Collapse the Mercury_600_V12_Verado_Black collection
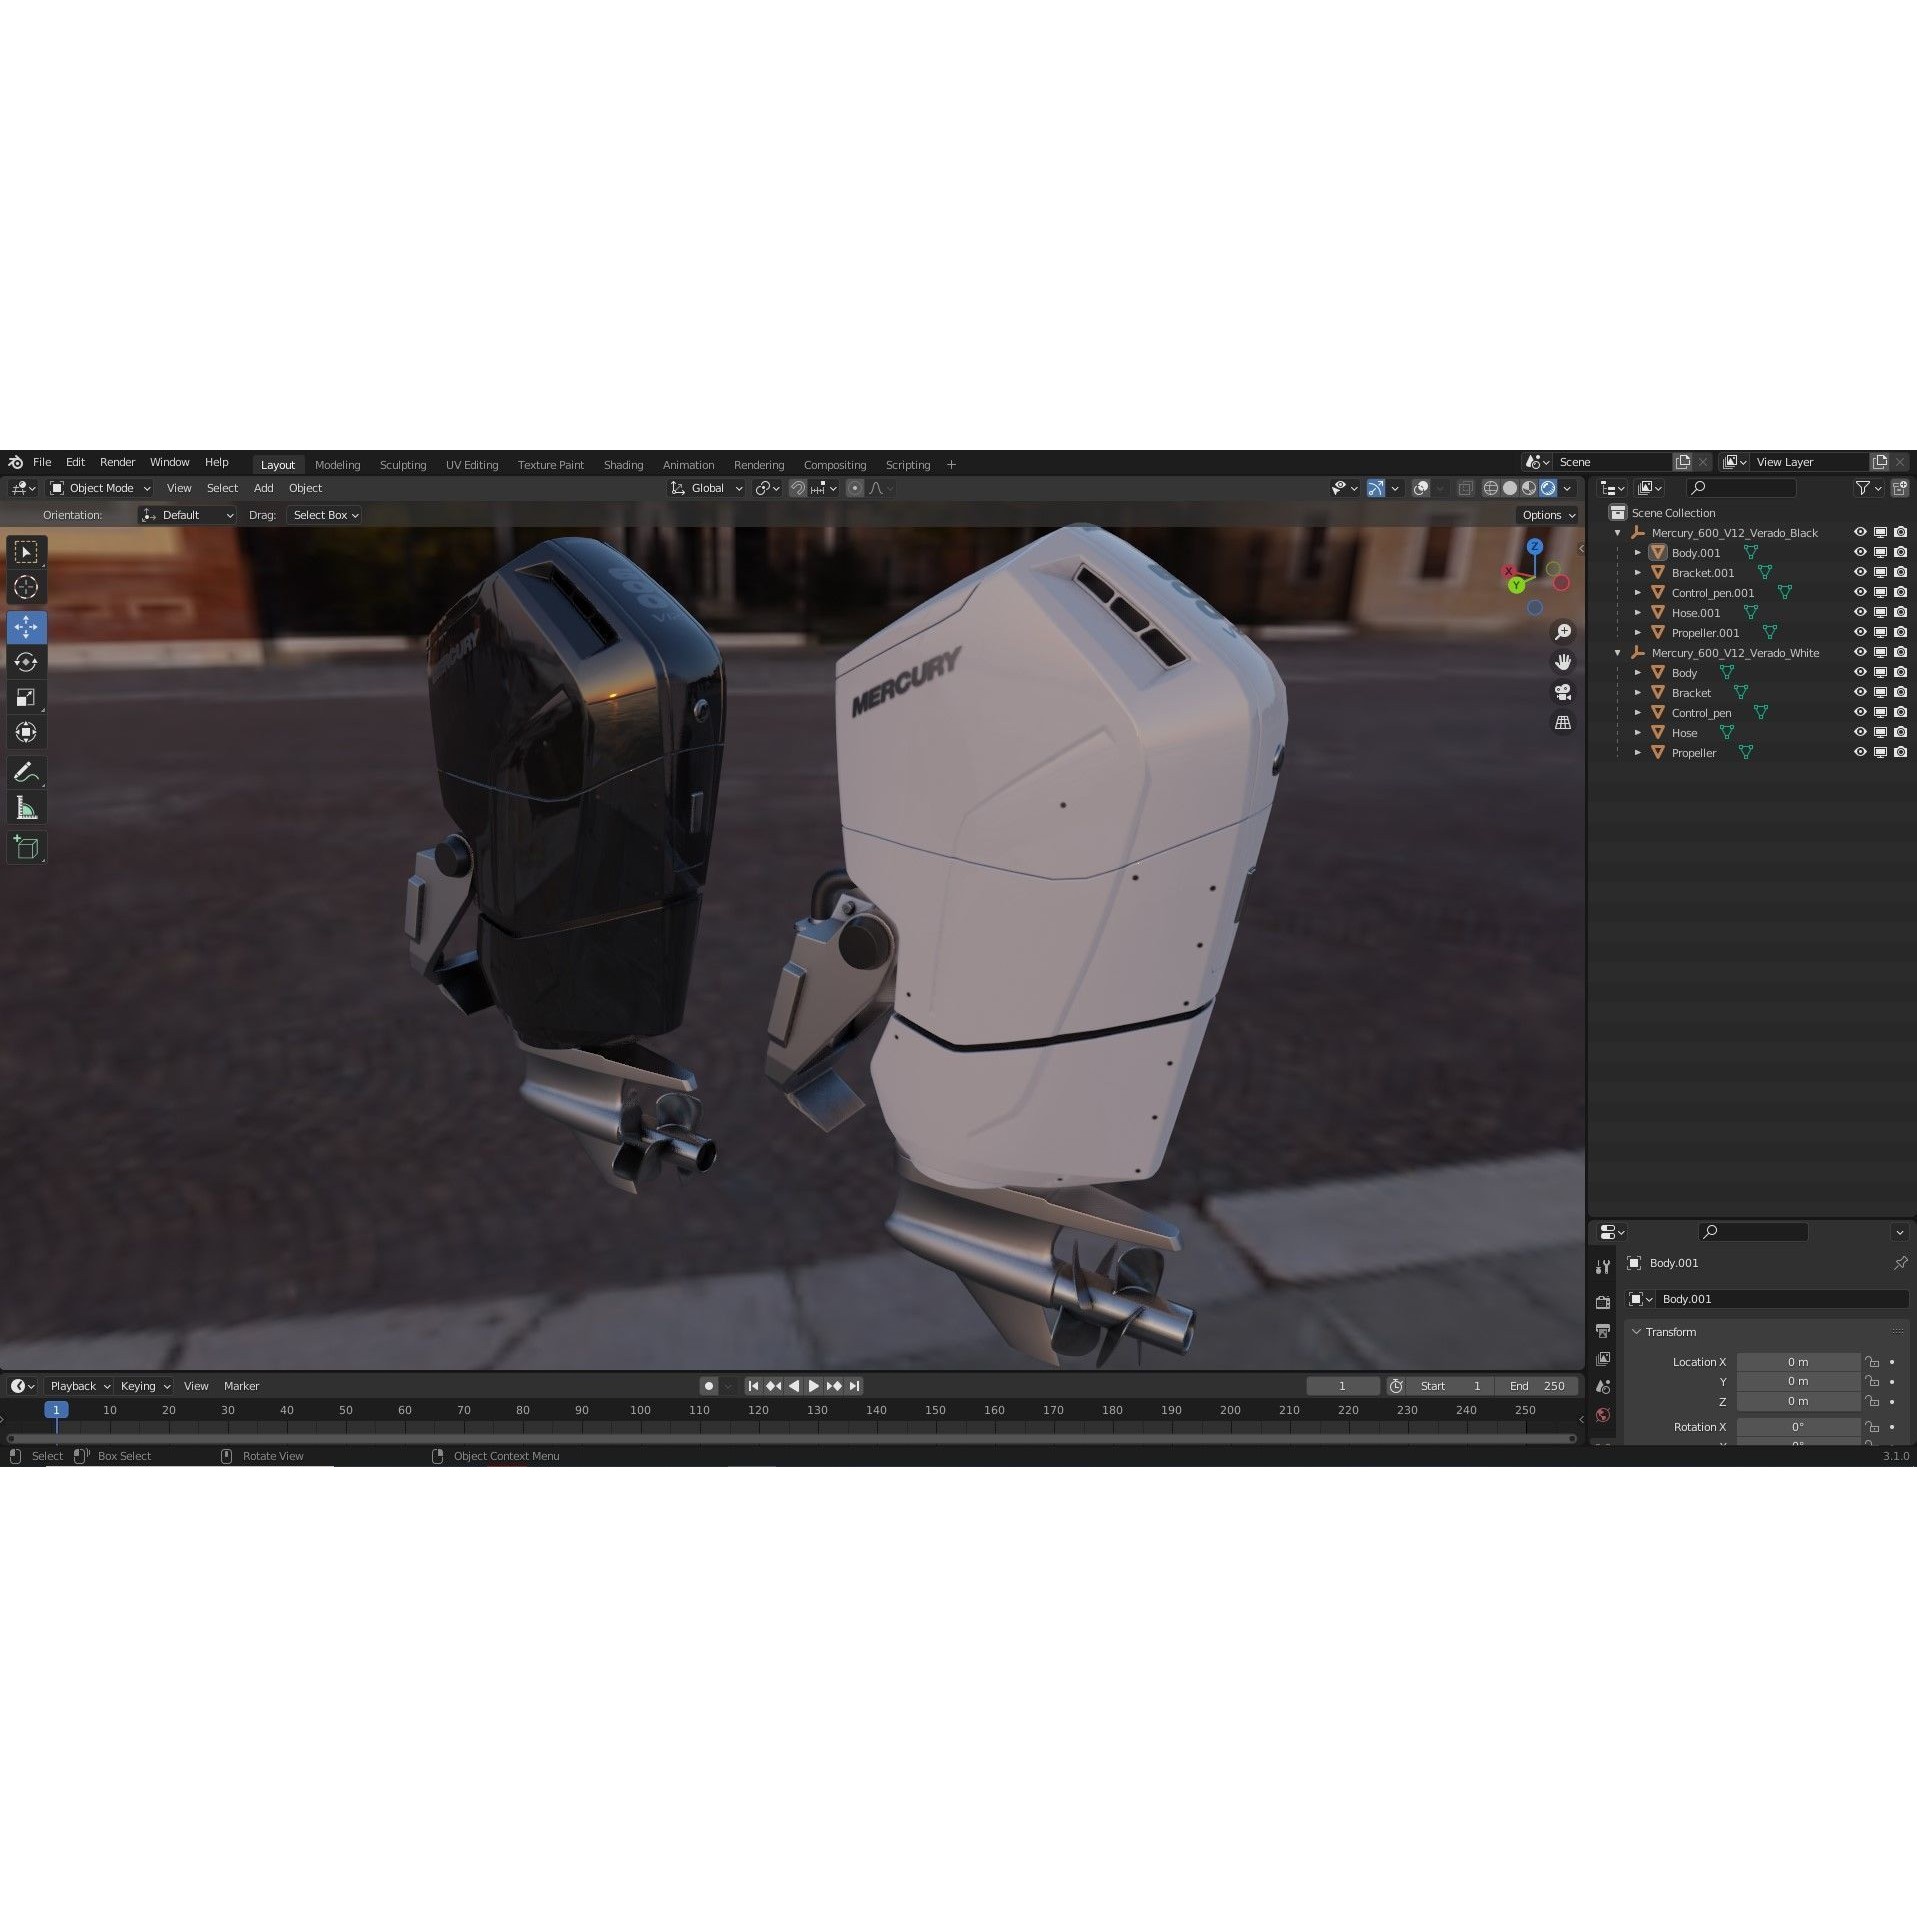1917x1917 pixels. click(1616, 532)
